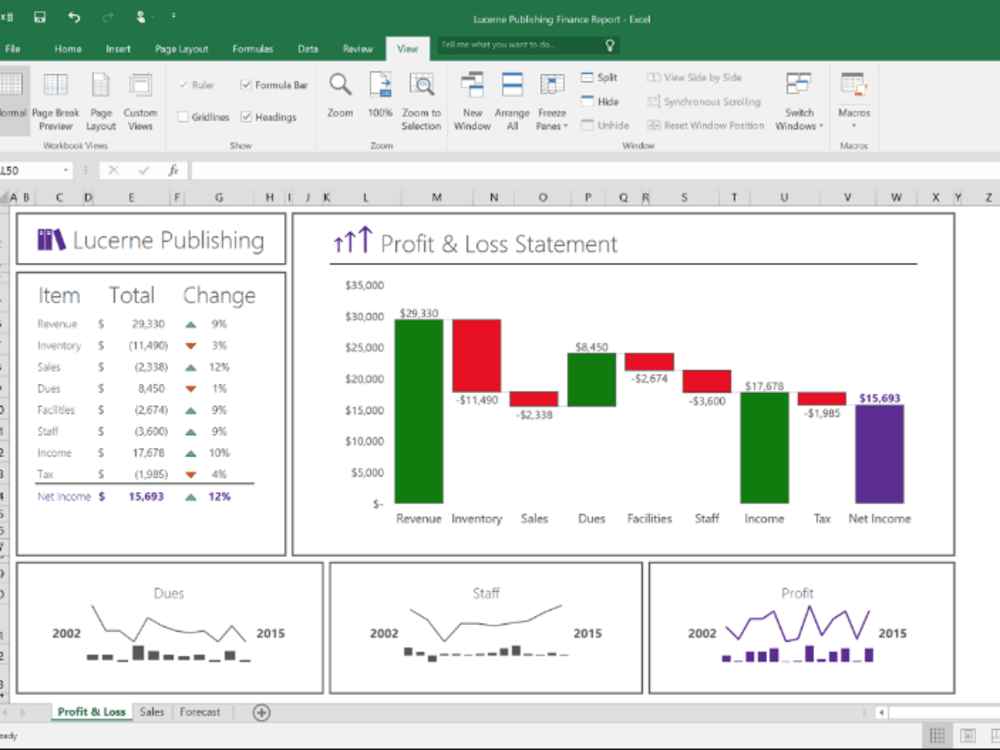Click Zoom to Selection
The width and height of the screenshot is (1000, 750).
click(x=421, y=101)
